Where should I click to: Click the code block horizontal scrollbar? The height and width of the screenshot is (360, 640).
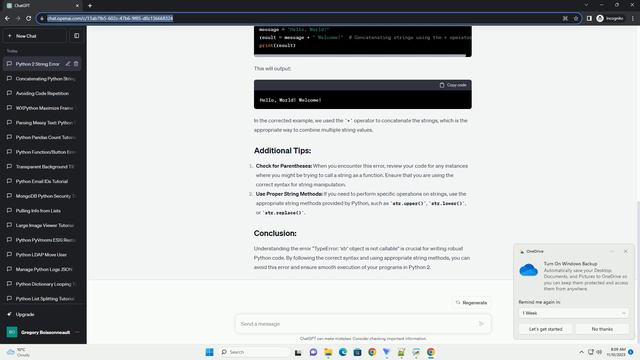(x=360, y=55)
